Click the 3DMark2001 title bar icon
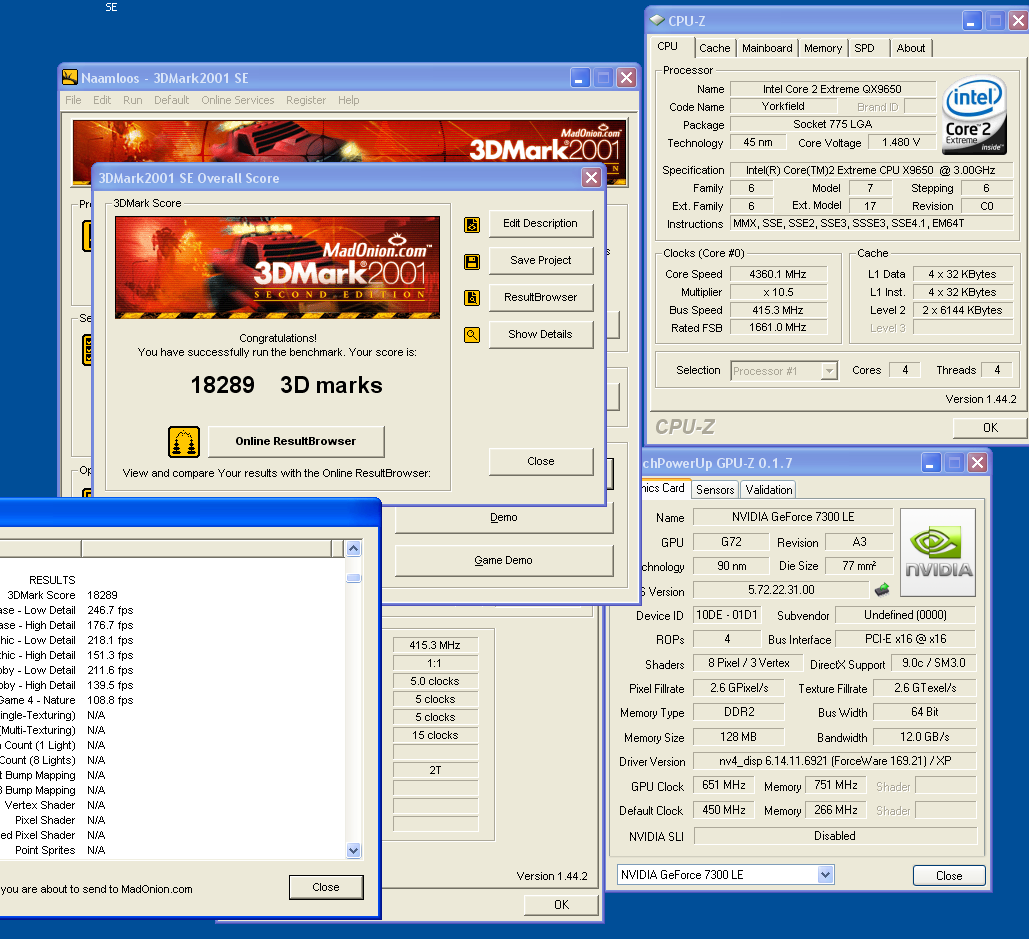 (x=70, y=77)
